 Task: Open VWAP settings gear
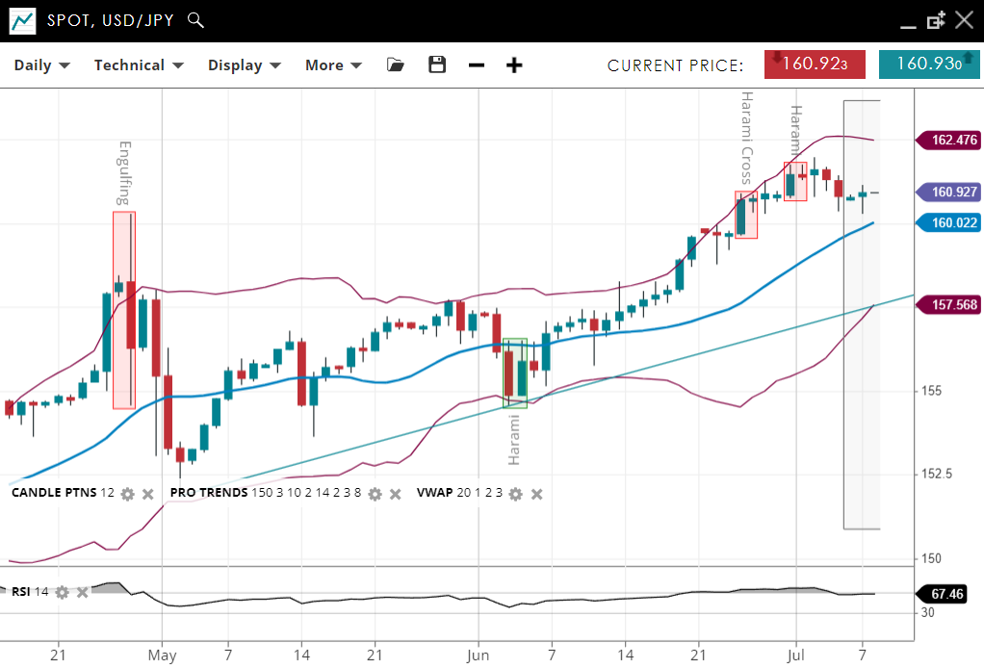516,493
